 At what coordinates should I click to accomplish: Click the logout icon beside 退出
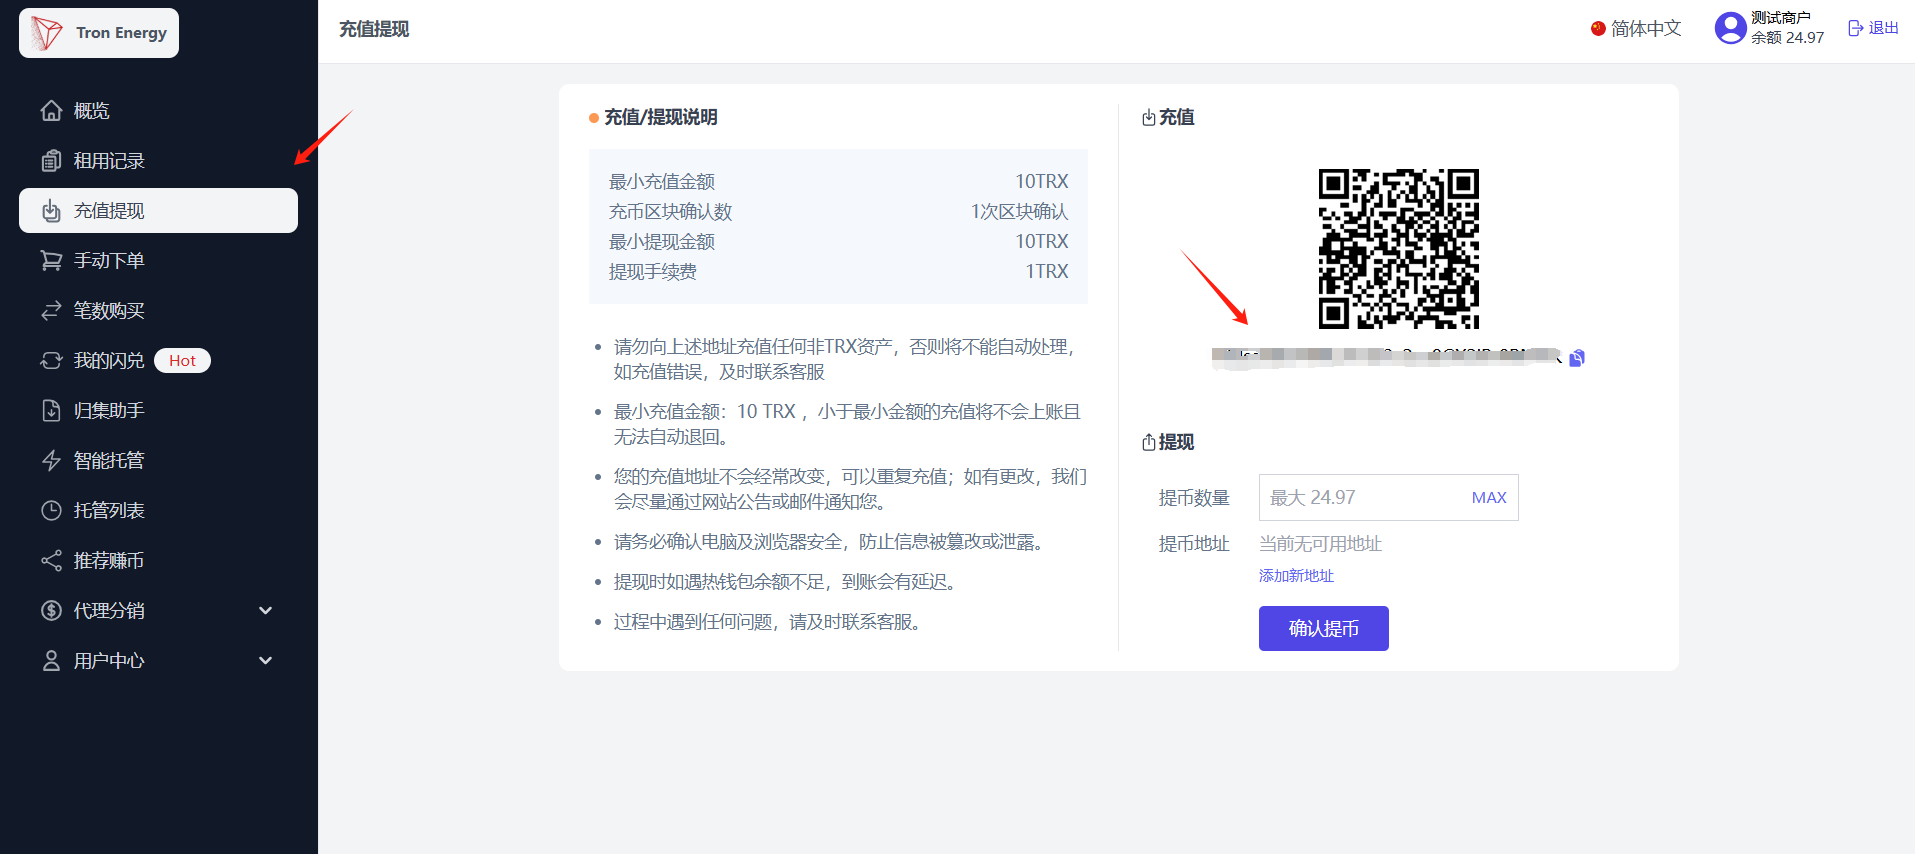coord(1855,28)
